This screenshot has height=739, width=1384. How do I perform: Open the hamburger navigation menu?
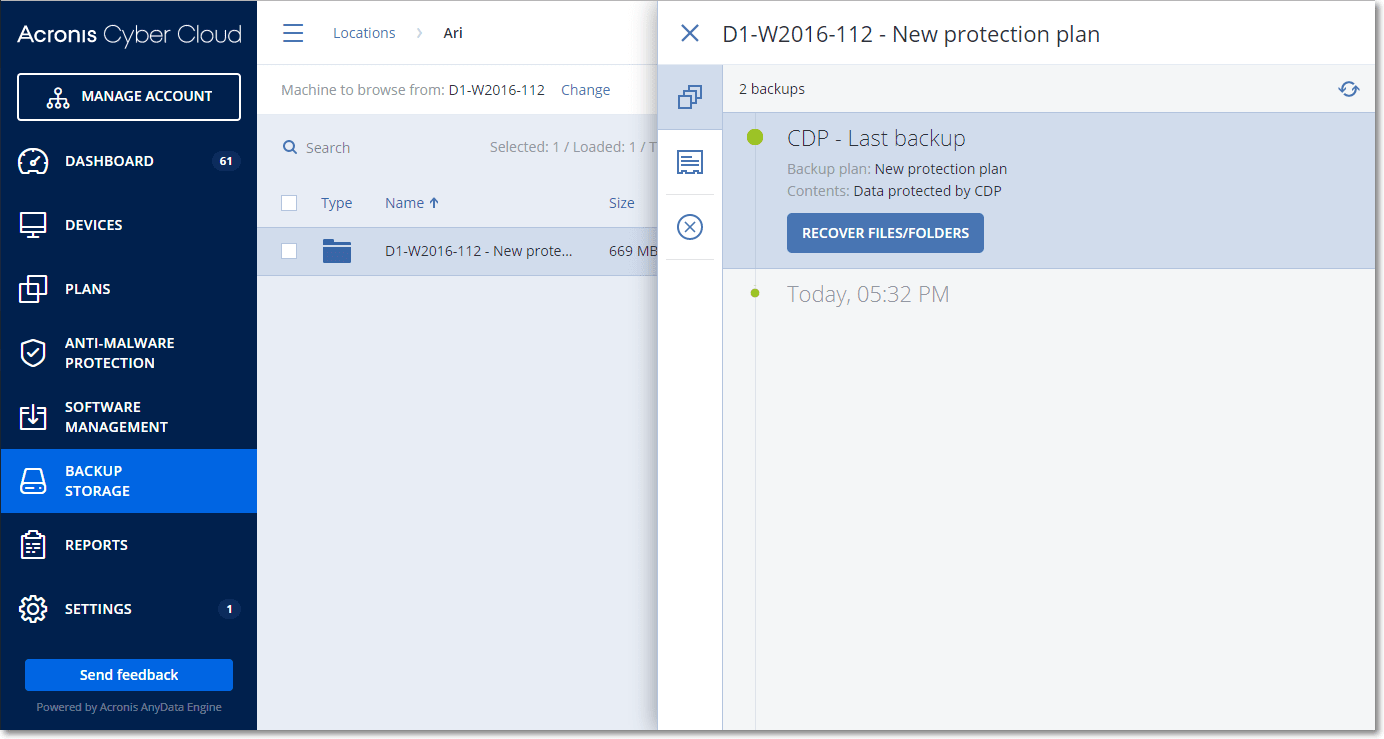(x=293, y=32)
